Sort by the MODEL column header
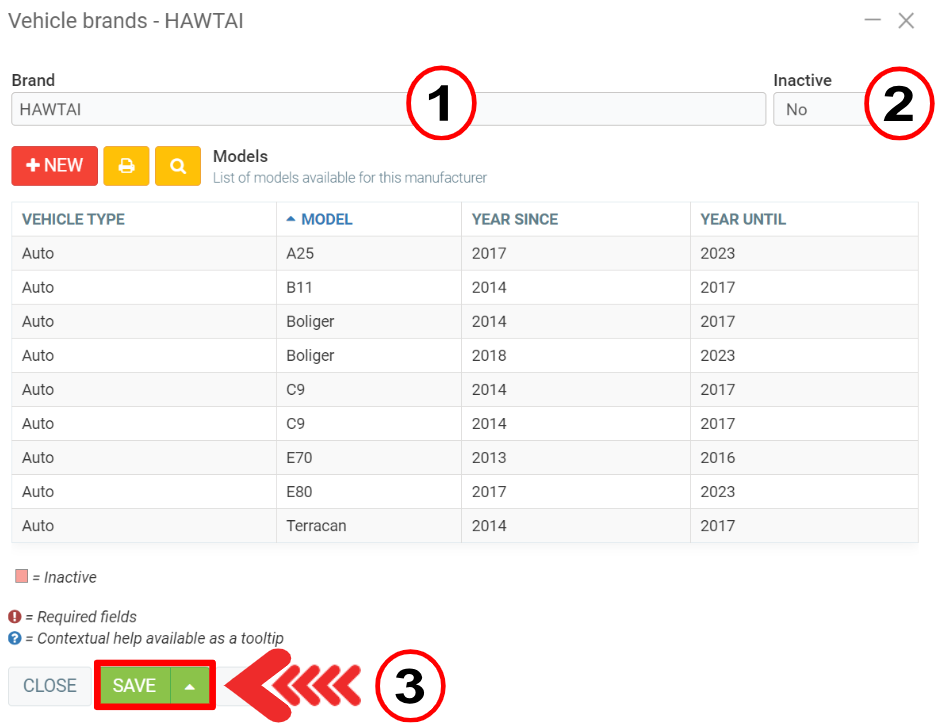This screenshot has width=937, height=725. point(326,219)
